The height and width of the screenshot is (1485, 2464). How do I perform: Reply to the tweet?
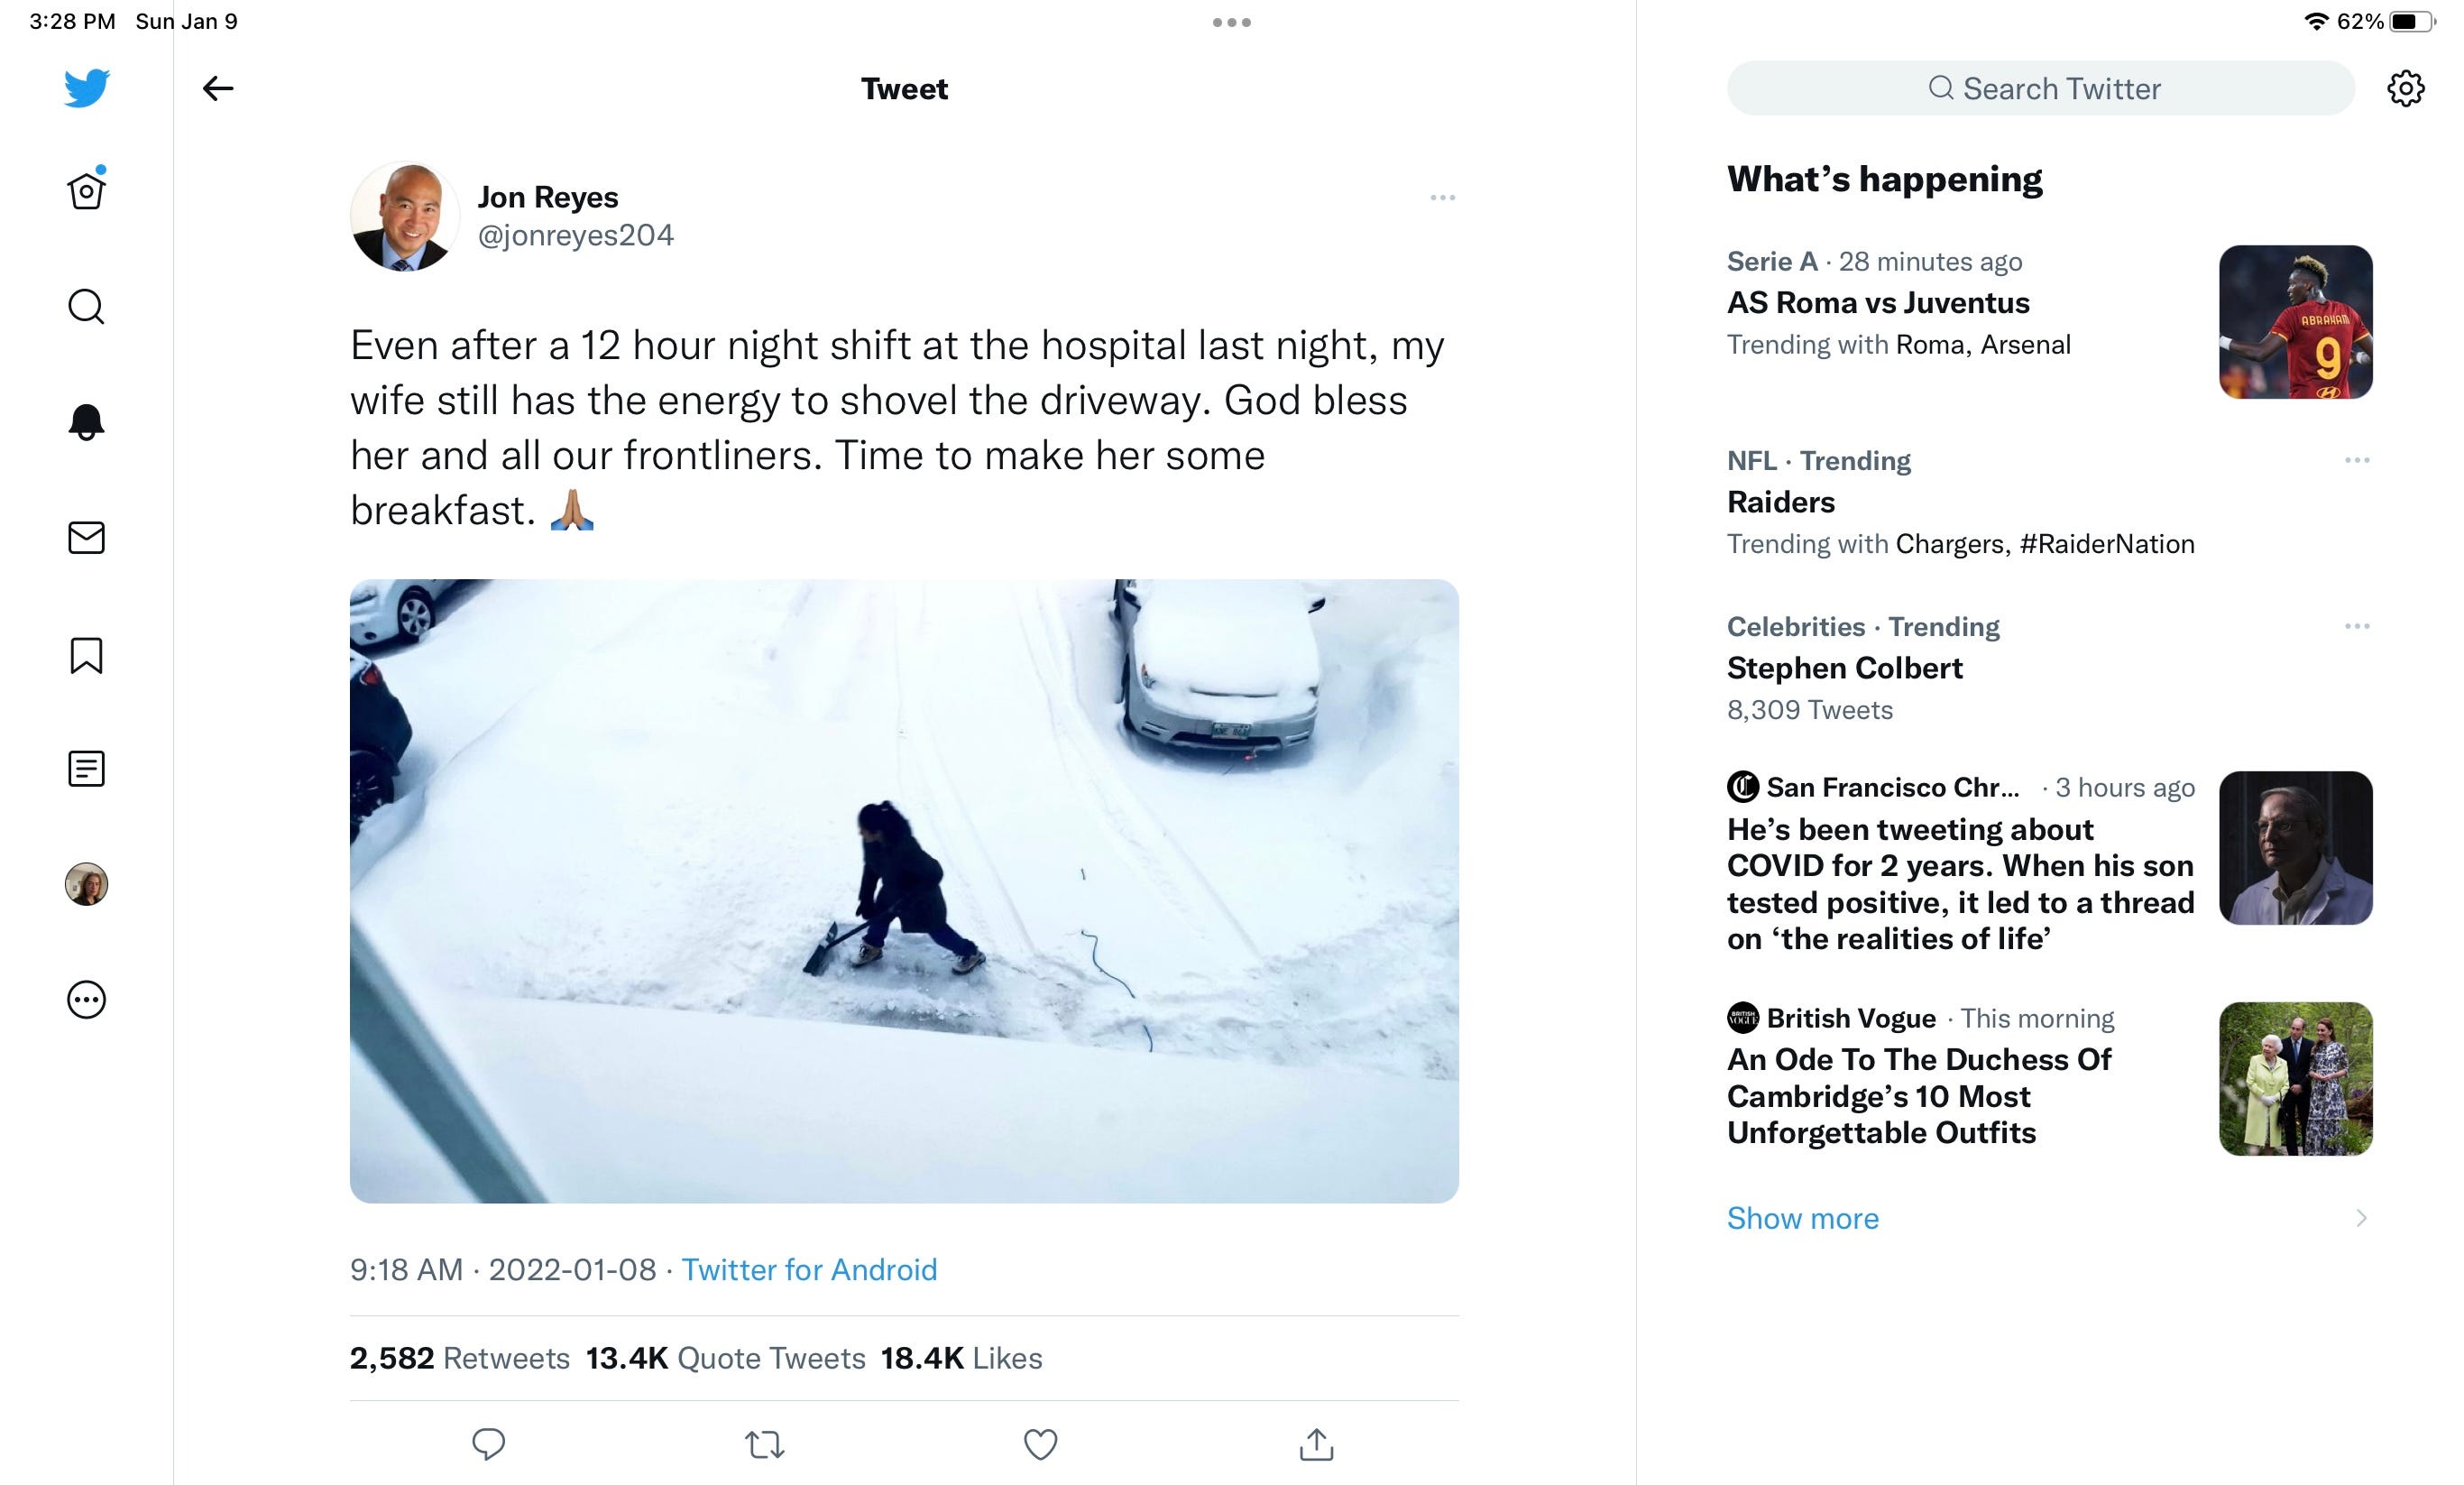(x=489, y=1444)
